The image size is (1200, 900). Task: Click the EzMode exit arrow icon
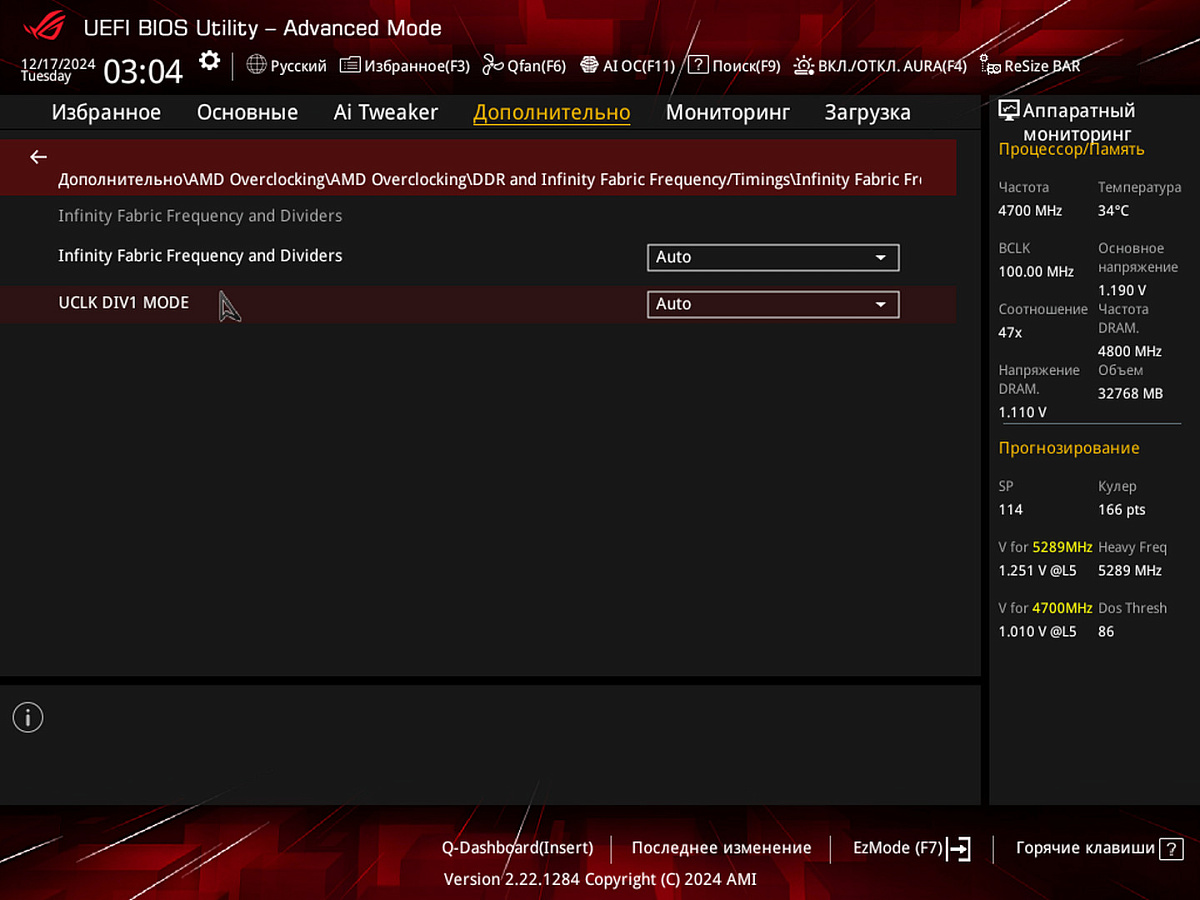point(958,849)
